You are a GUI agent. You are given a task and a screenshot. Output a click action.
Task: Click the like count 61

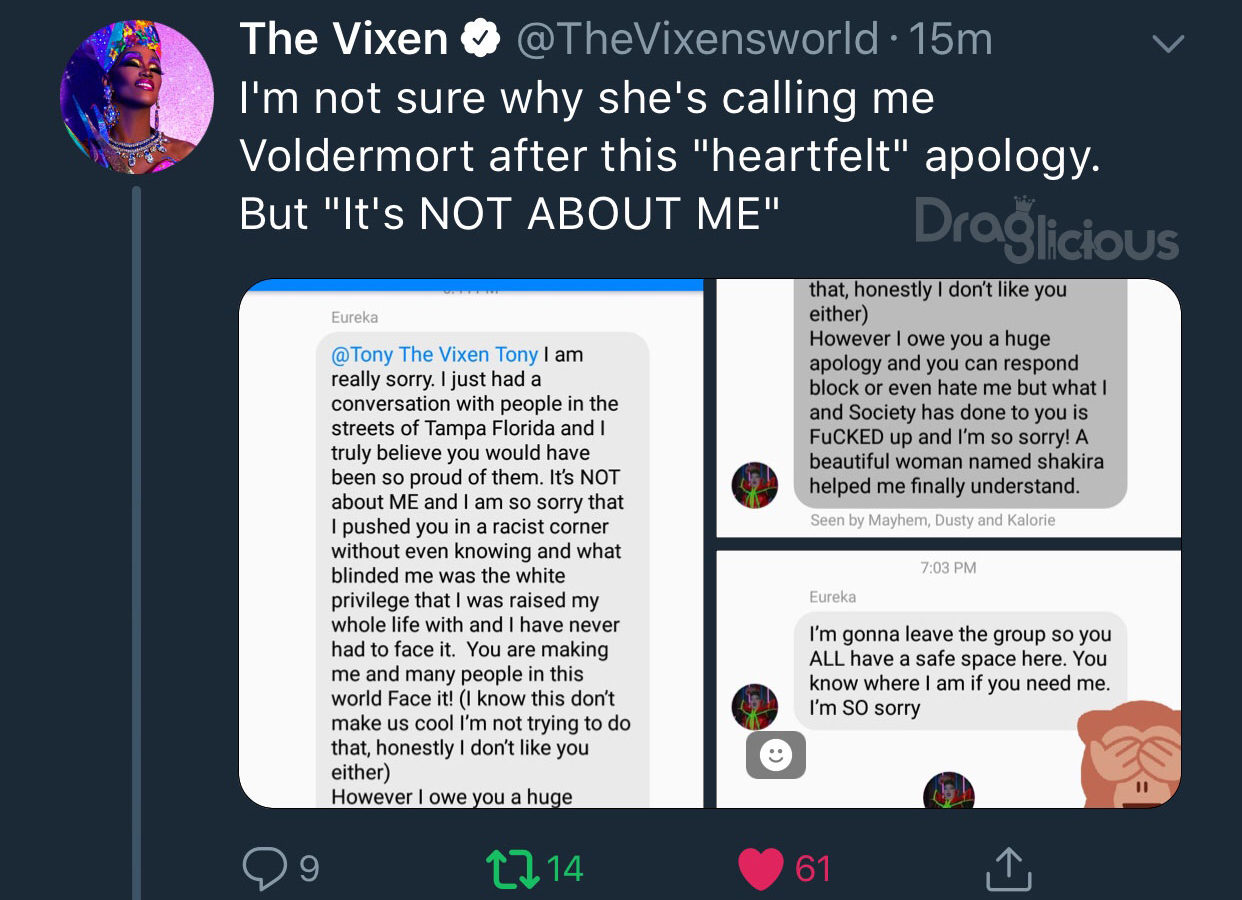[813, 868]
